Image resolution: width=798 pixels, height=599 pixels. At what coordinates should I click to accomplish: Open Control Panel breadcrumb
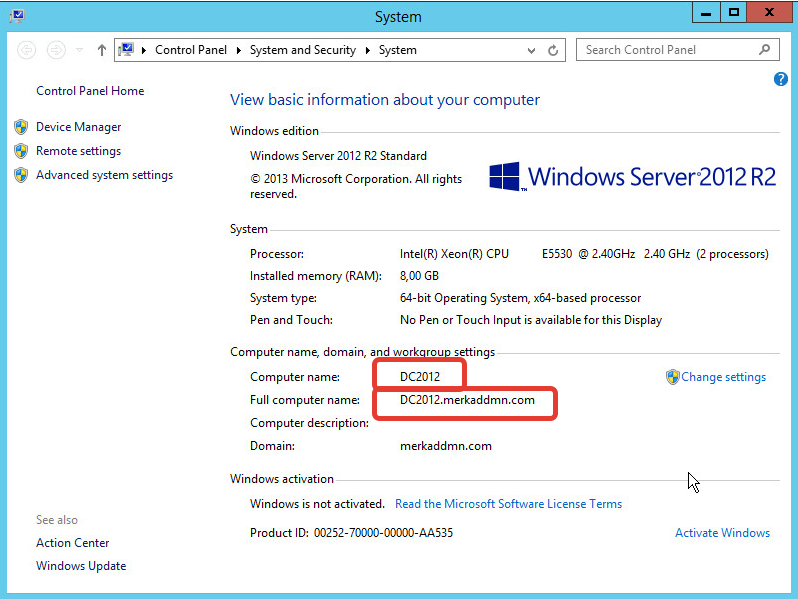(x=191, y=50)
